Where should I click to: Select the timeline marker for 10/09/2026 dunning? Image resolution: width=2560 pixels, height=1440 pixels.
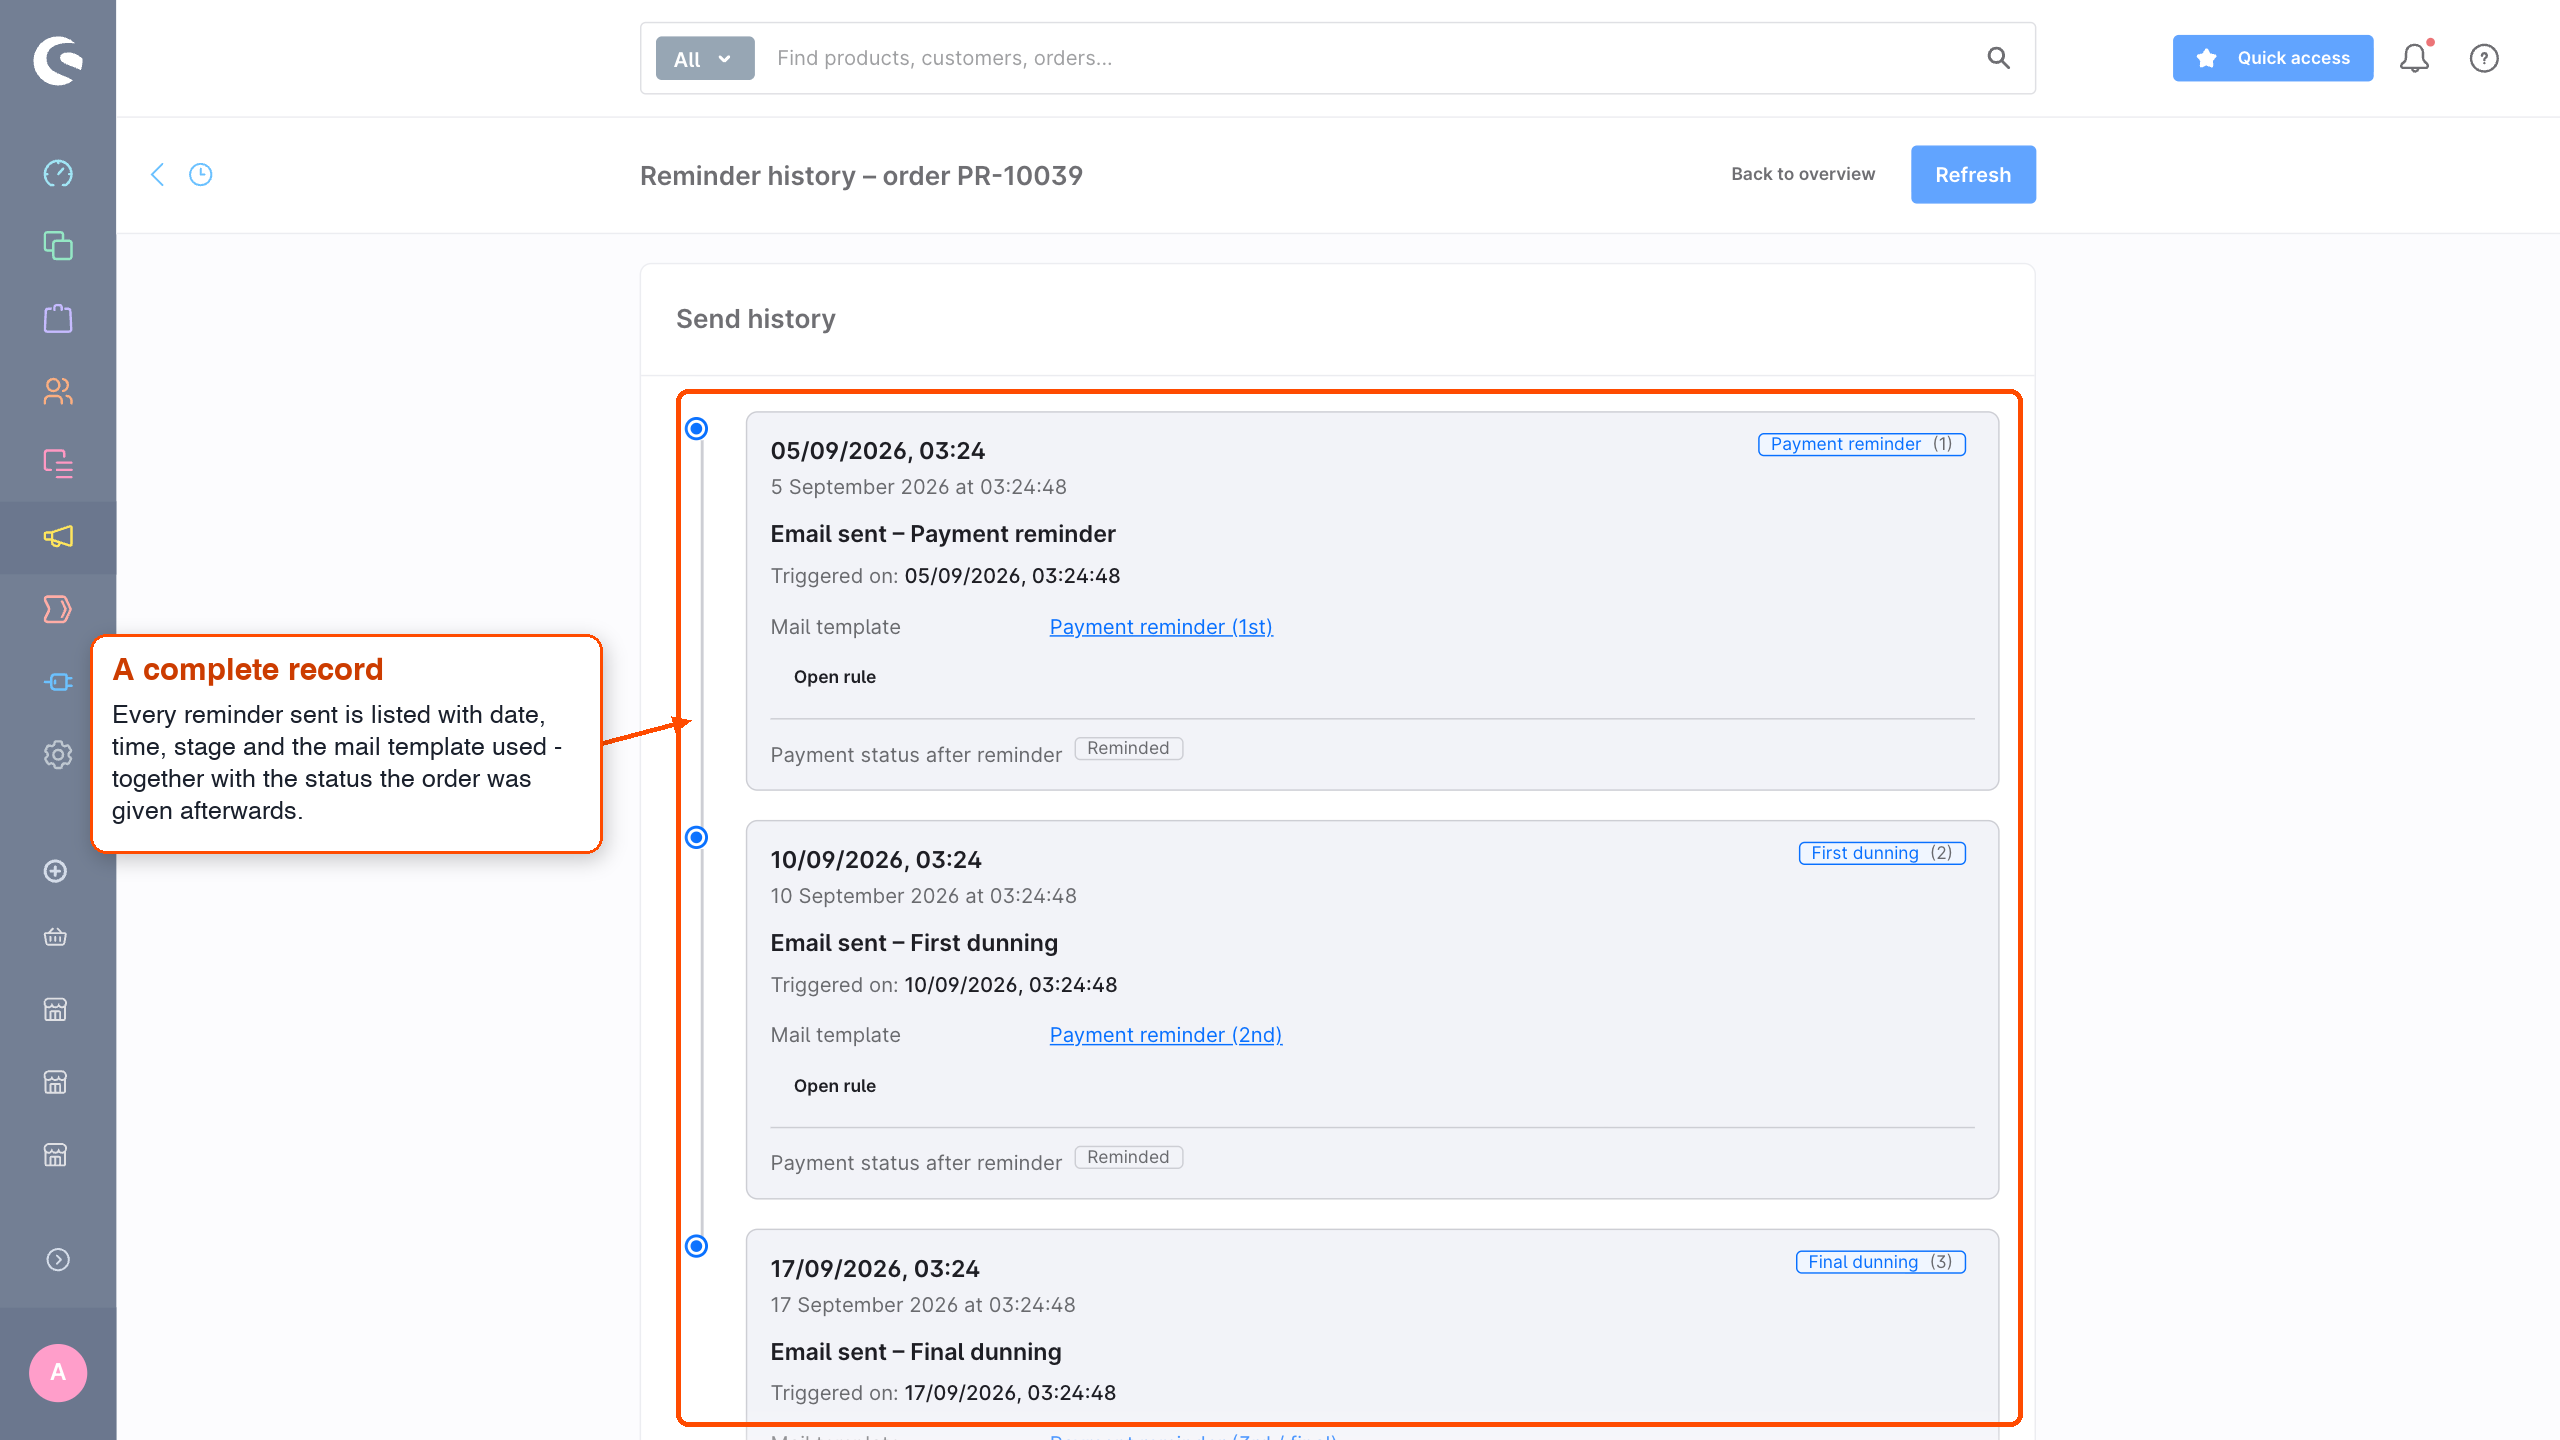point(697,838)
